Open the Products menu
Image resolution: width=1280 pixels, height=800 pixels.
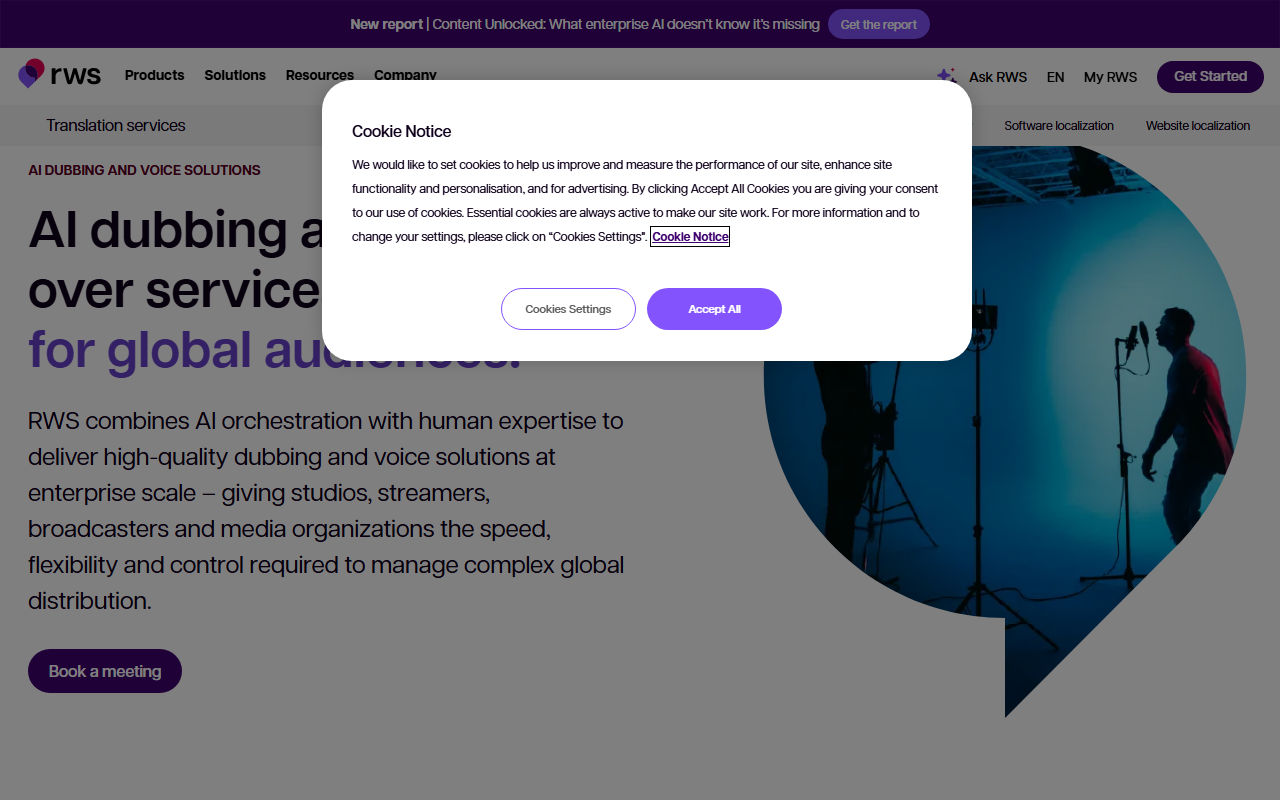coord(154,75)
